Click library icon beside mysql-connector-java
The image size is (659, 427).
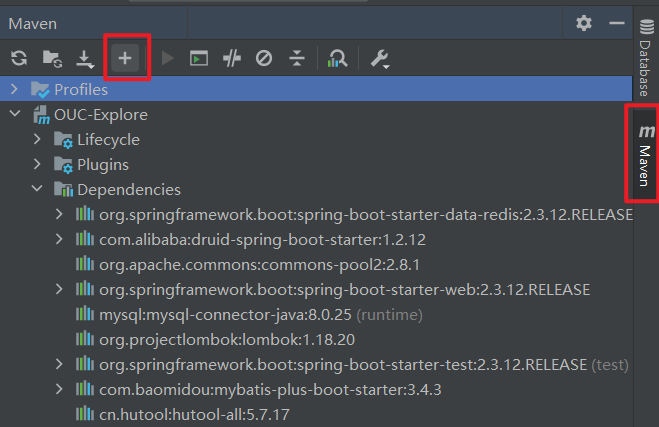tap(85, 314)
